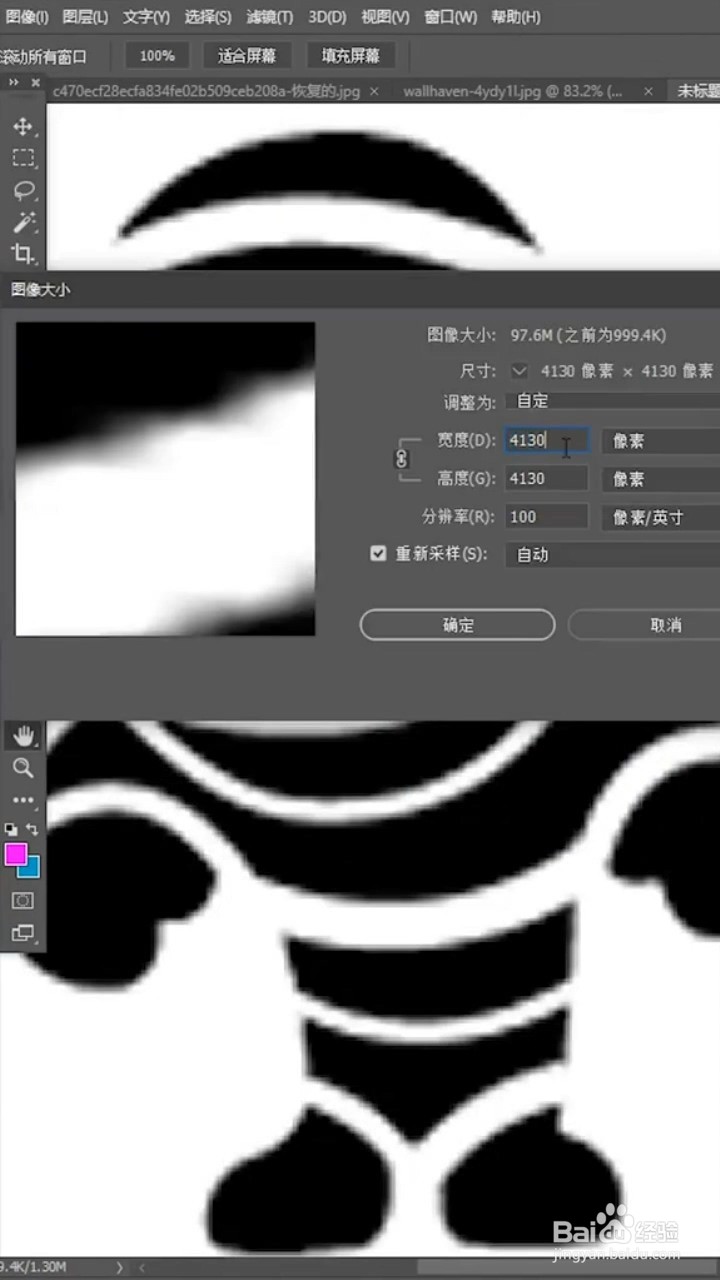Open the Layer menu
The height and width of the screenshot is (1280, 720).
[x=85, y=17]
